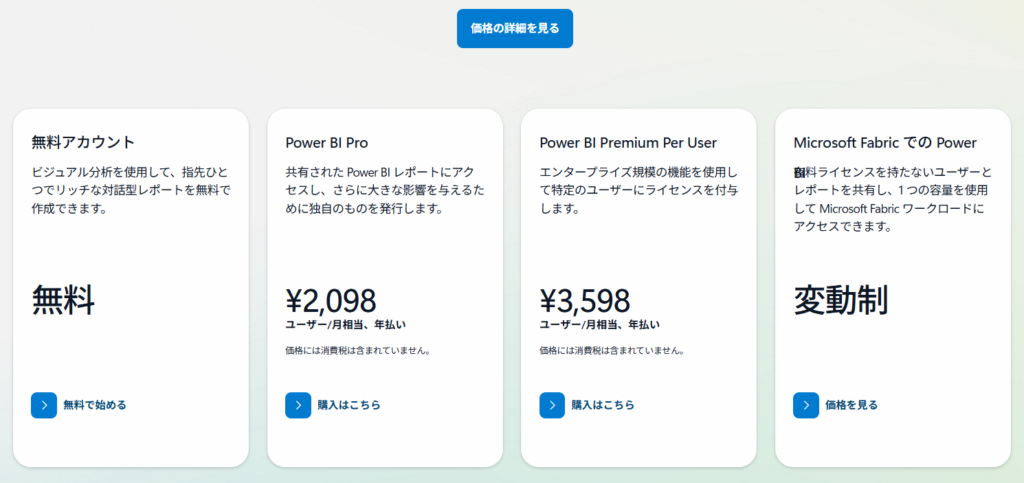Click the arrow icon in Premium Per User card
1024x483 pixels.
552,405
